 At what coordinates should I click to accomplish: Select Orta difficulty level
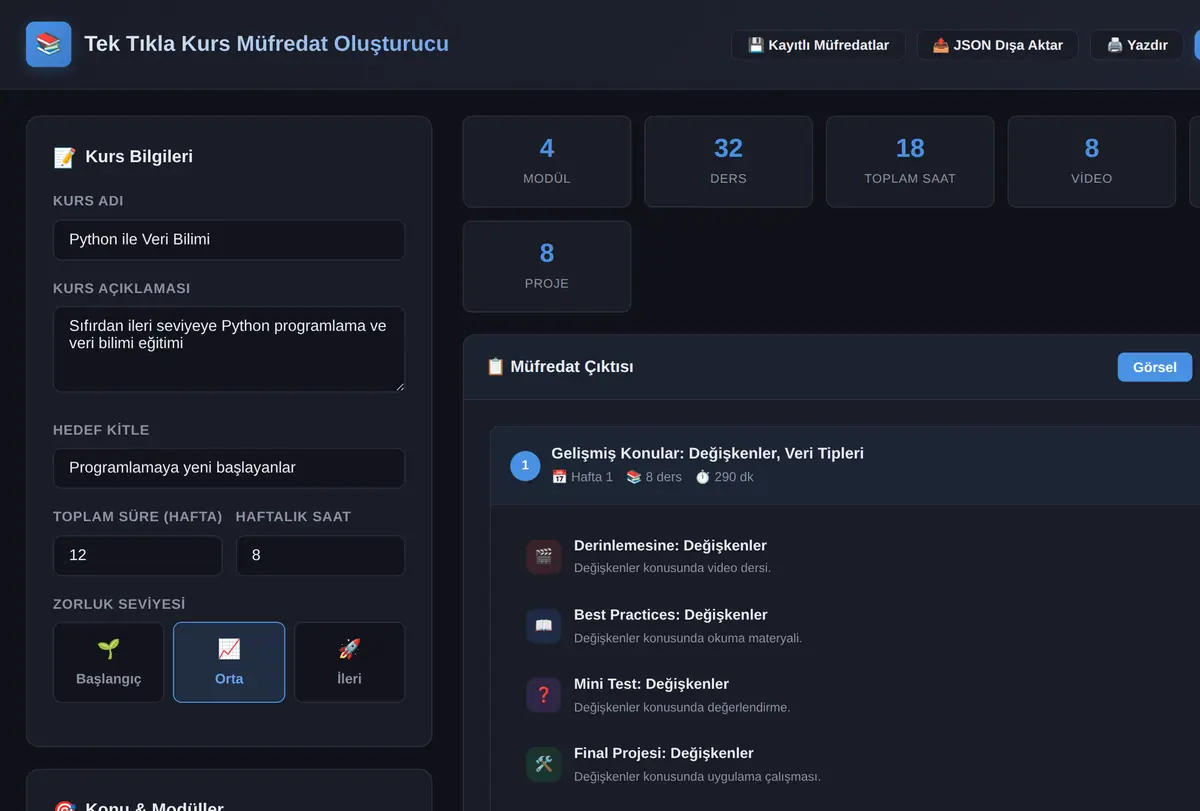pyautogui.click(x=229, y=662)
